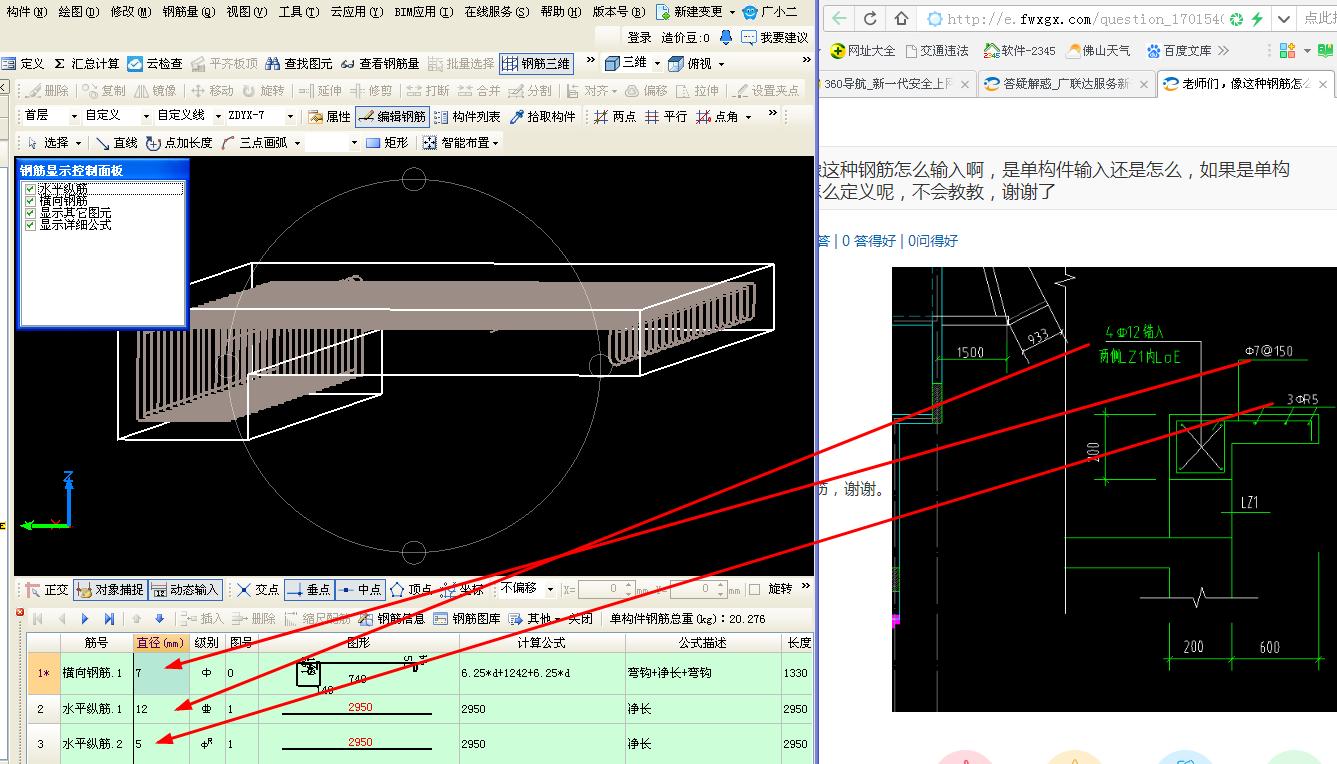The width and height of the screenshot is (1337, 764).
Task: Open 构件列表 component list
Action: (x=467, y=116)
